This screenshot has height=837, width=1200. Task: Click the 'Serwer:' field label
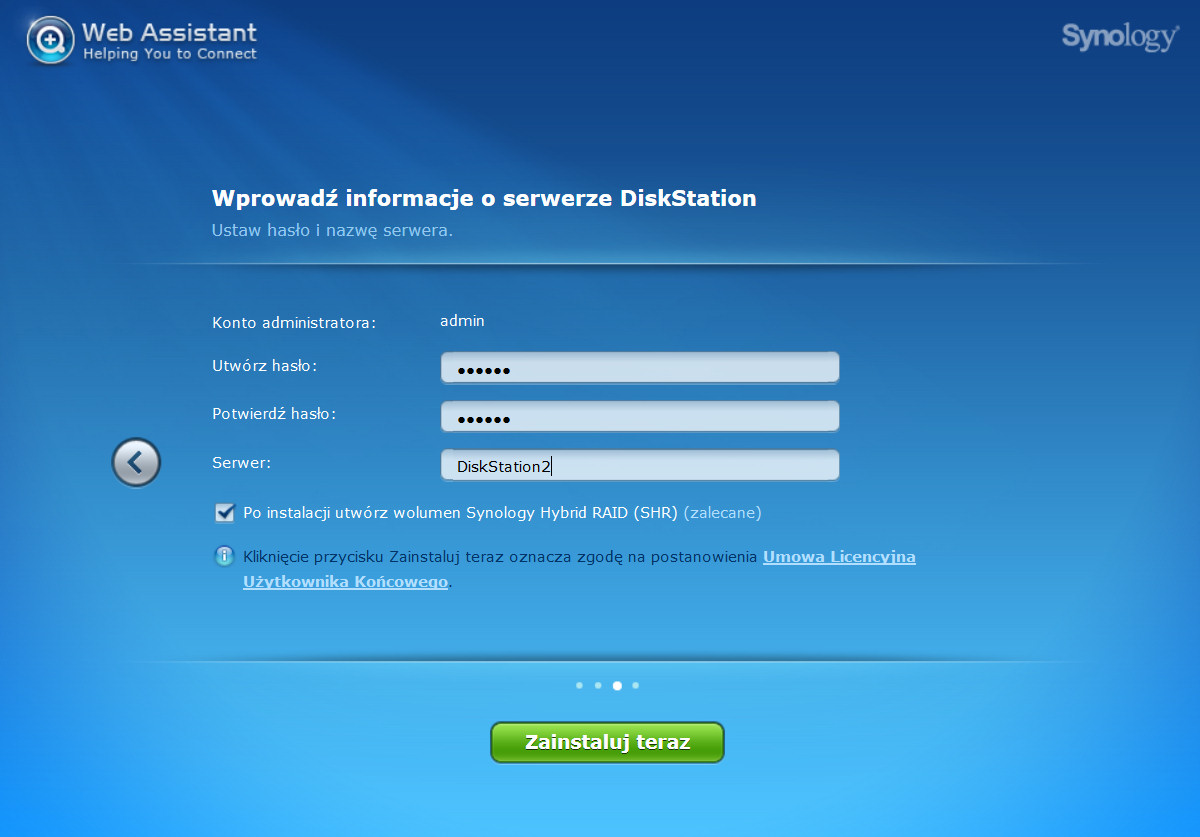pos(242,463)
